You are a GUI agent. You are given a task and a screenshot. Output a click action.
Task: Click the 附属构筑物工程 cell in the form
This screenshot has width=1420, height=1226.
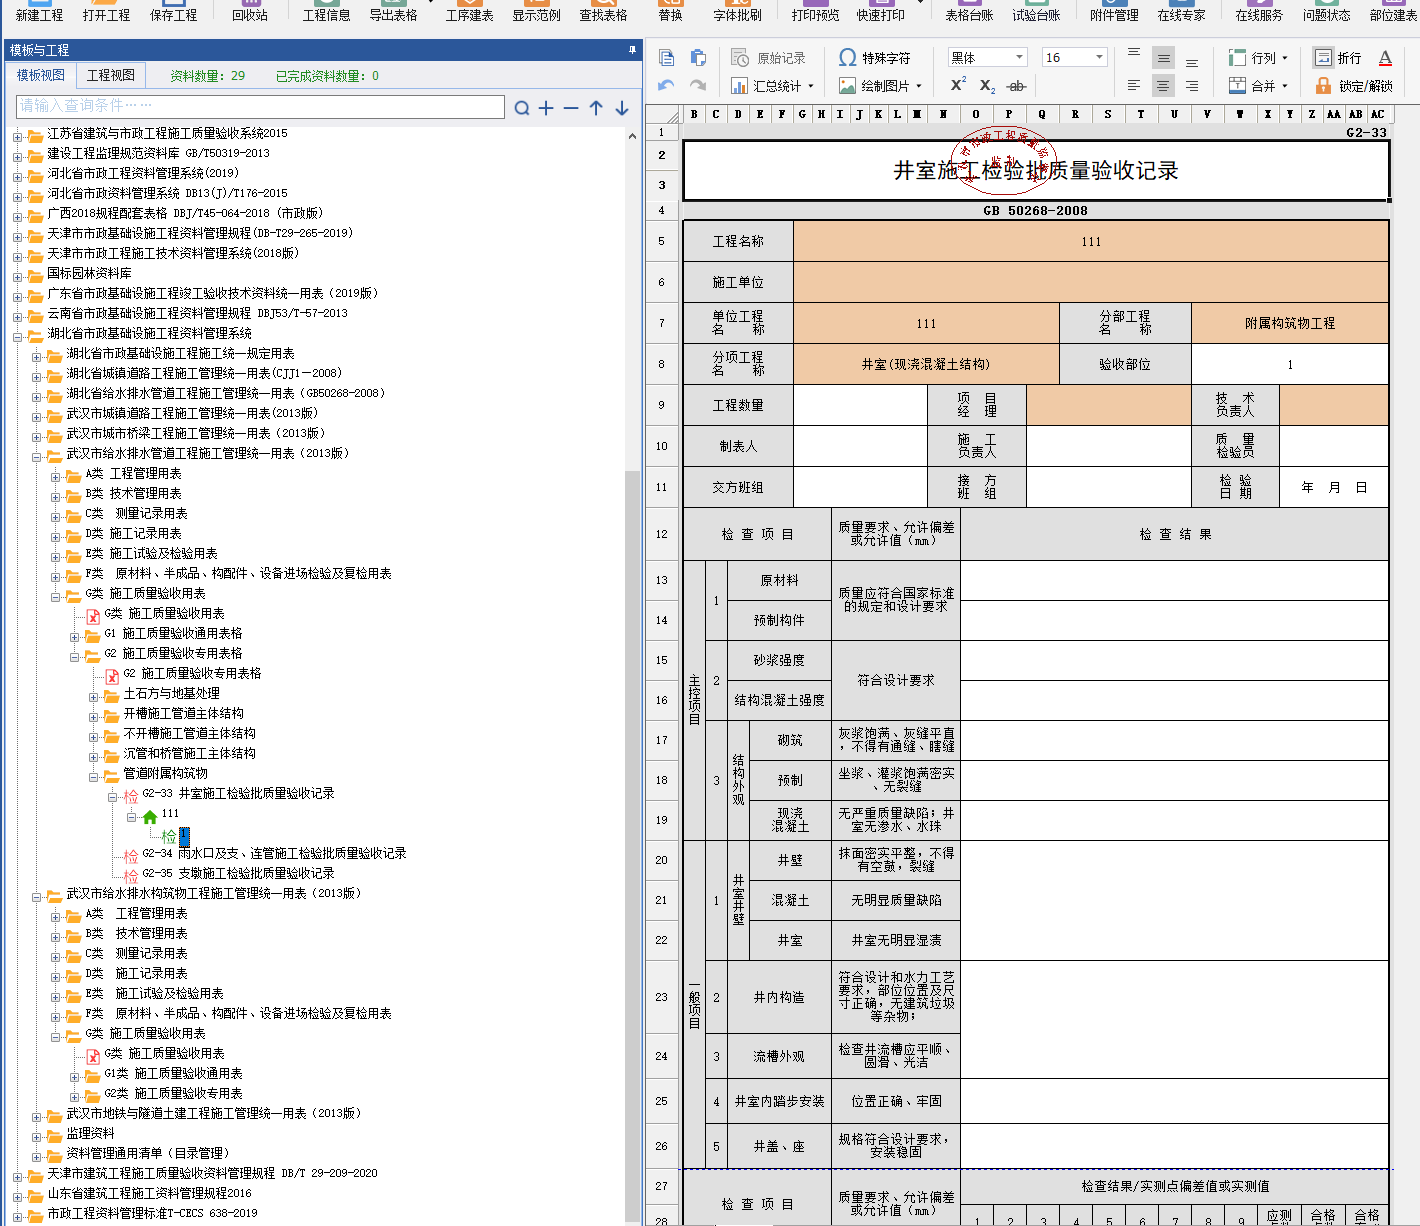click(1289, 323)
